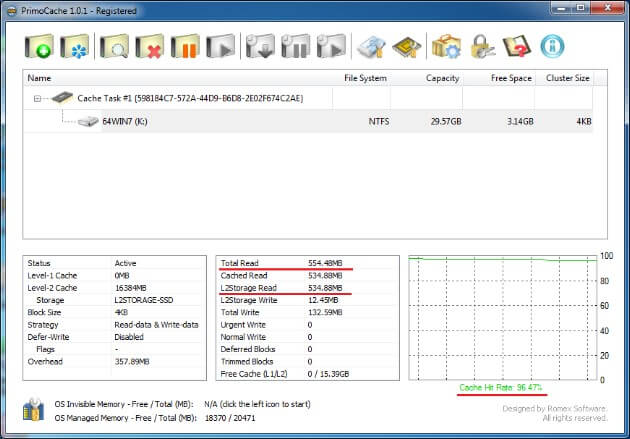Click the blue snowflake cache task icon
This screenshot has width=630, height=439.
(x=74, y=46)
